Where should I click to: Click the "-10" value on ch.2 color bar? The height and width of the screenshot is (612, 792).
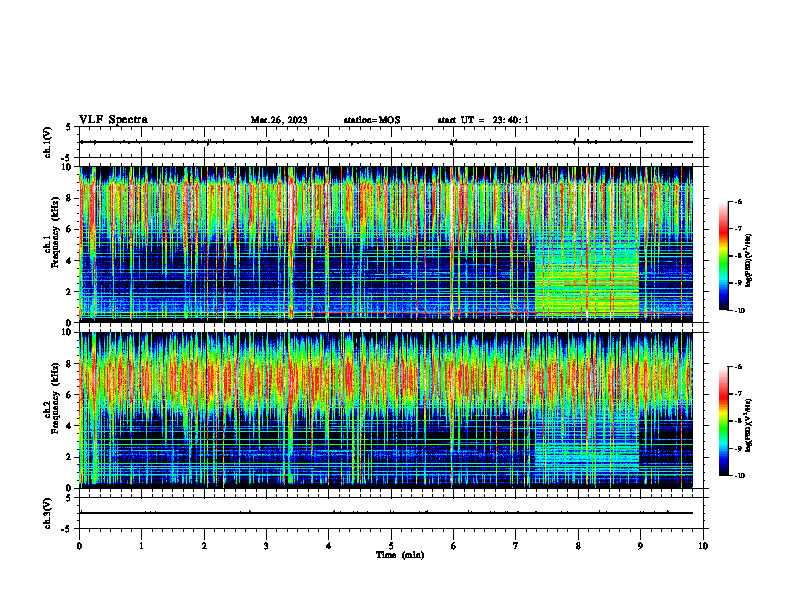(739, 476)
